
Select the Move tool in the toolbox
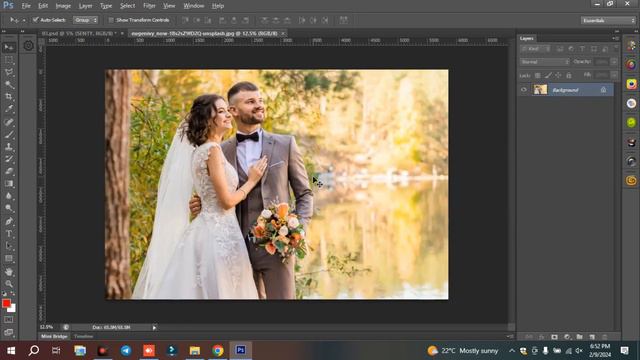(x=9, y=47)
